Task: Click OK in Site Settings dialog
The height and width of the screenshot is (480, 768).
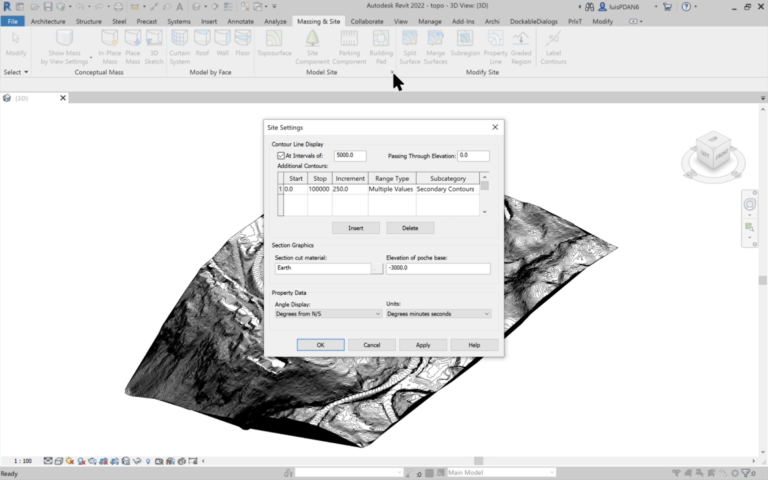Action: tap(320, 345)
